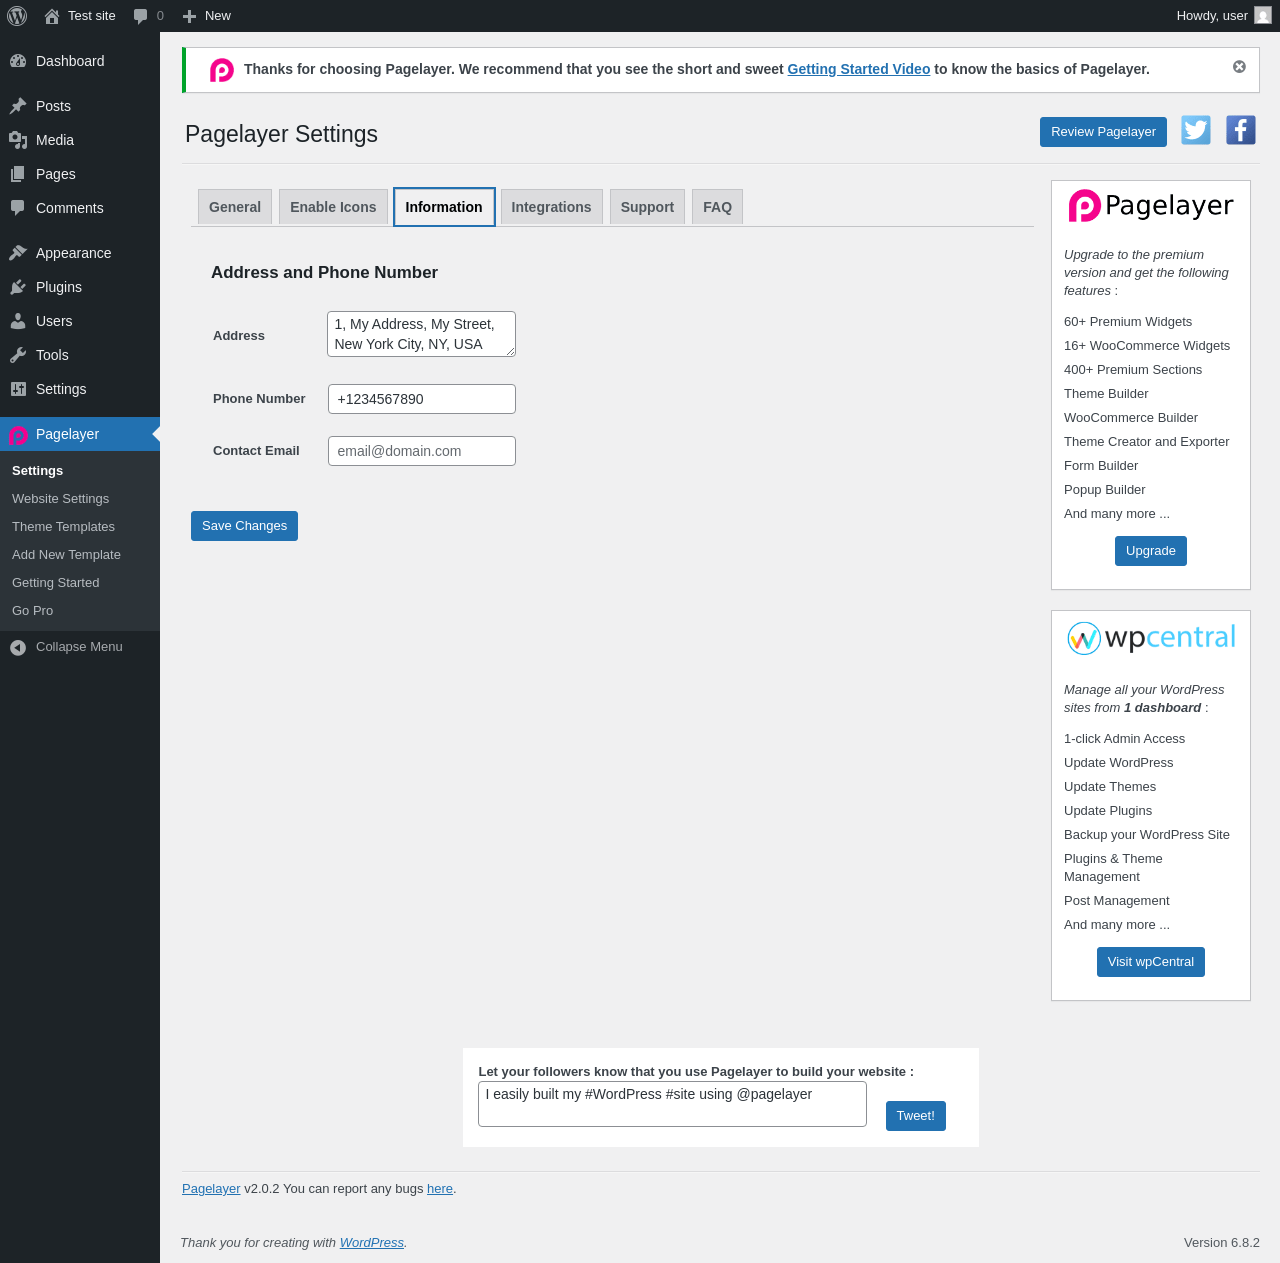Open Pagelayer Facebook icon
The image size is (1280, 1263).
1241,130
